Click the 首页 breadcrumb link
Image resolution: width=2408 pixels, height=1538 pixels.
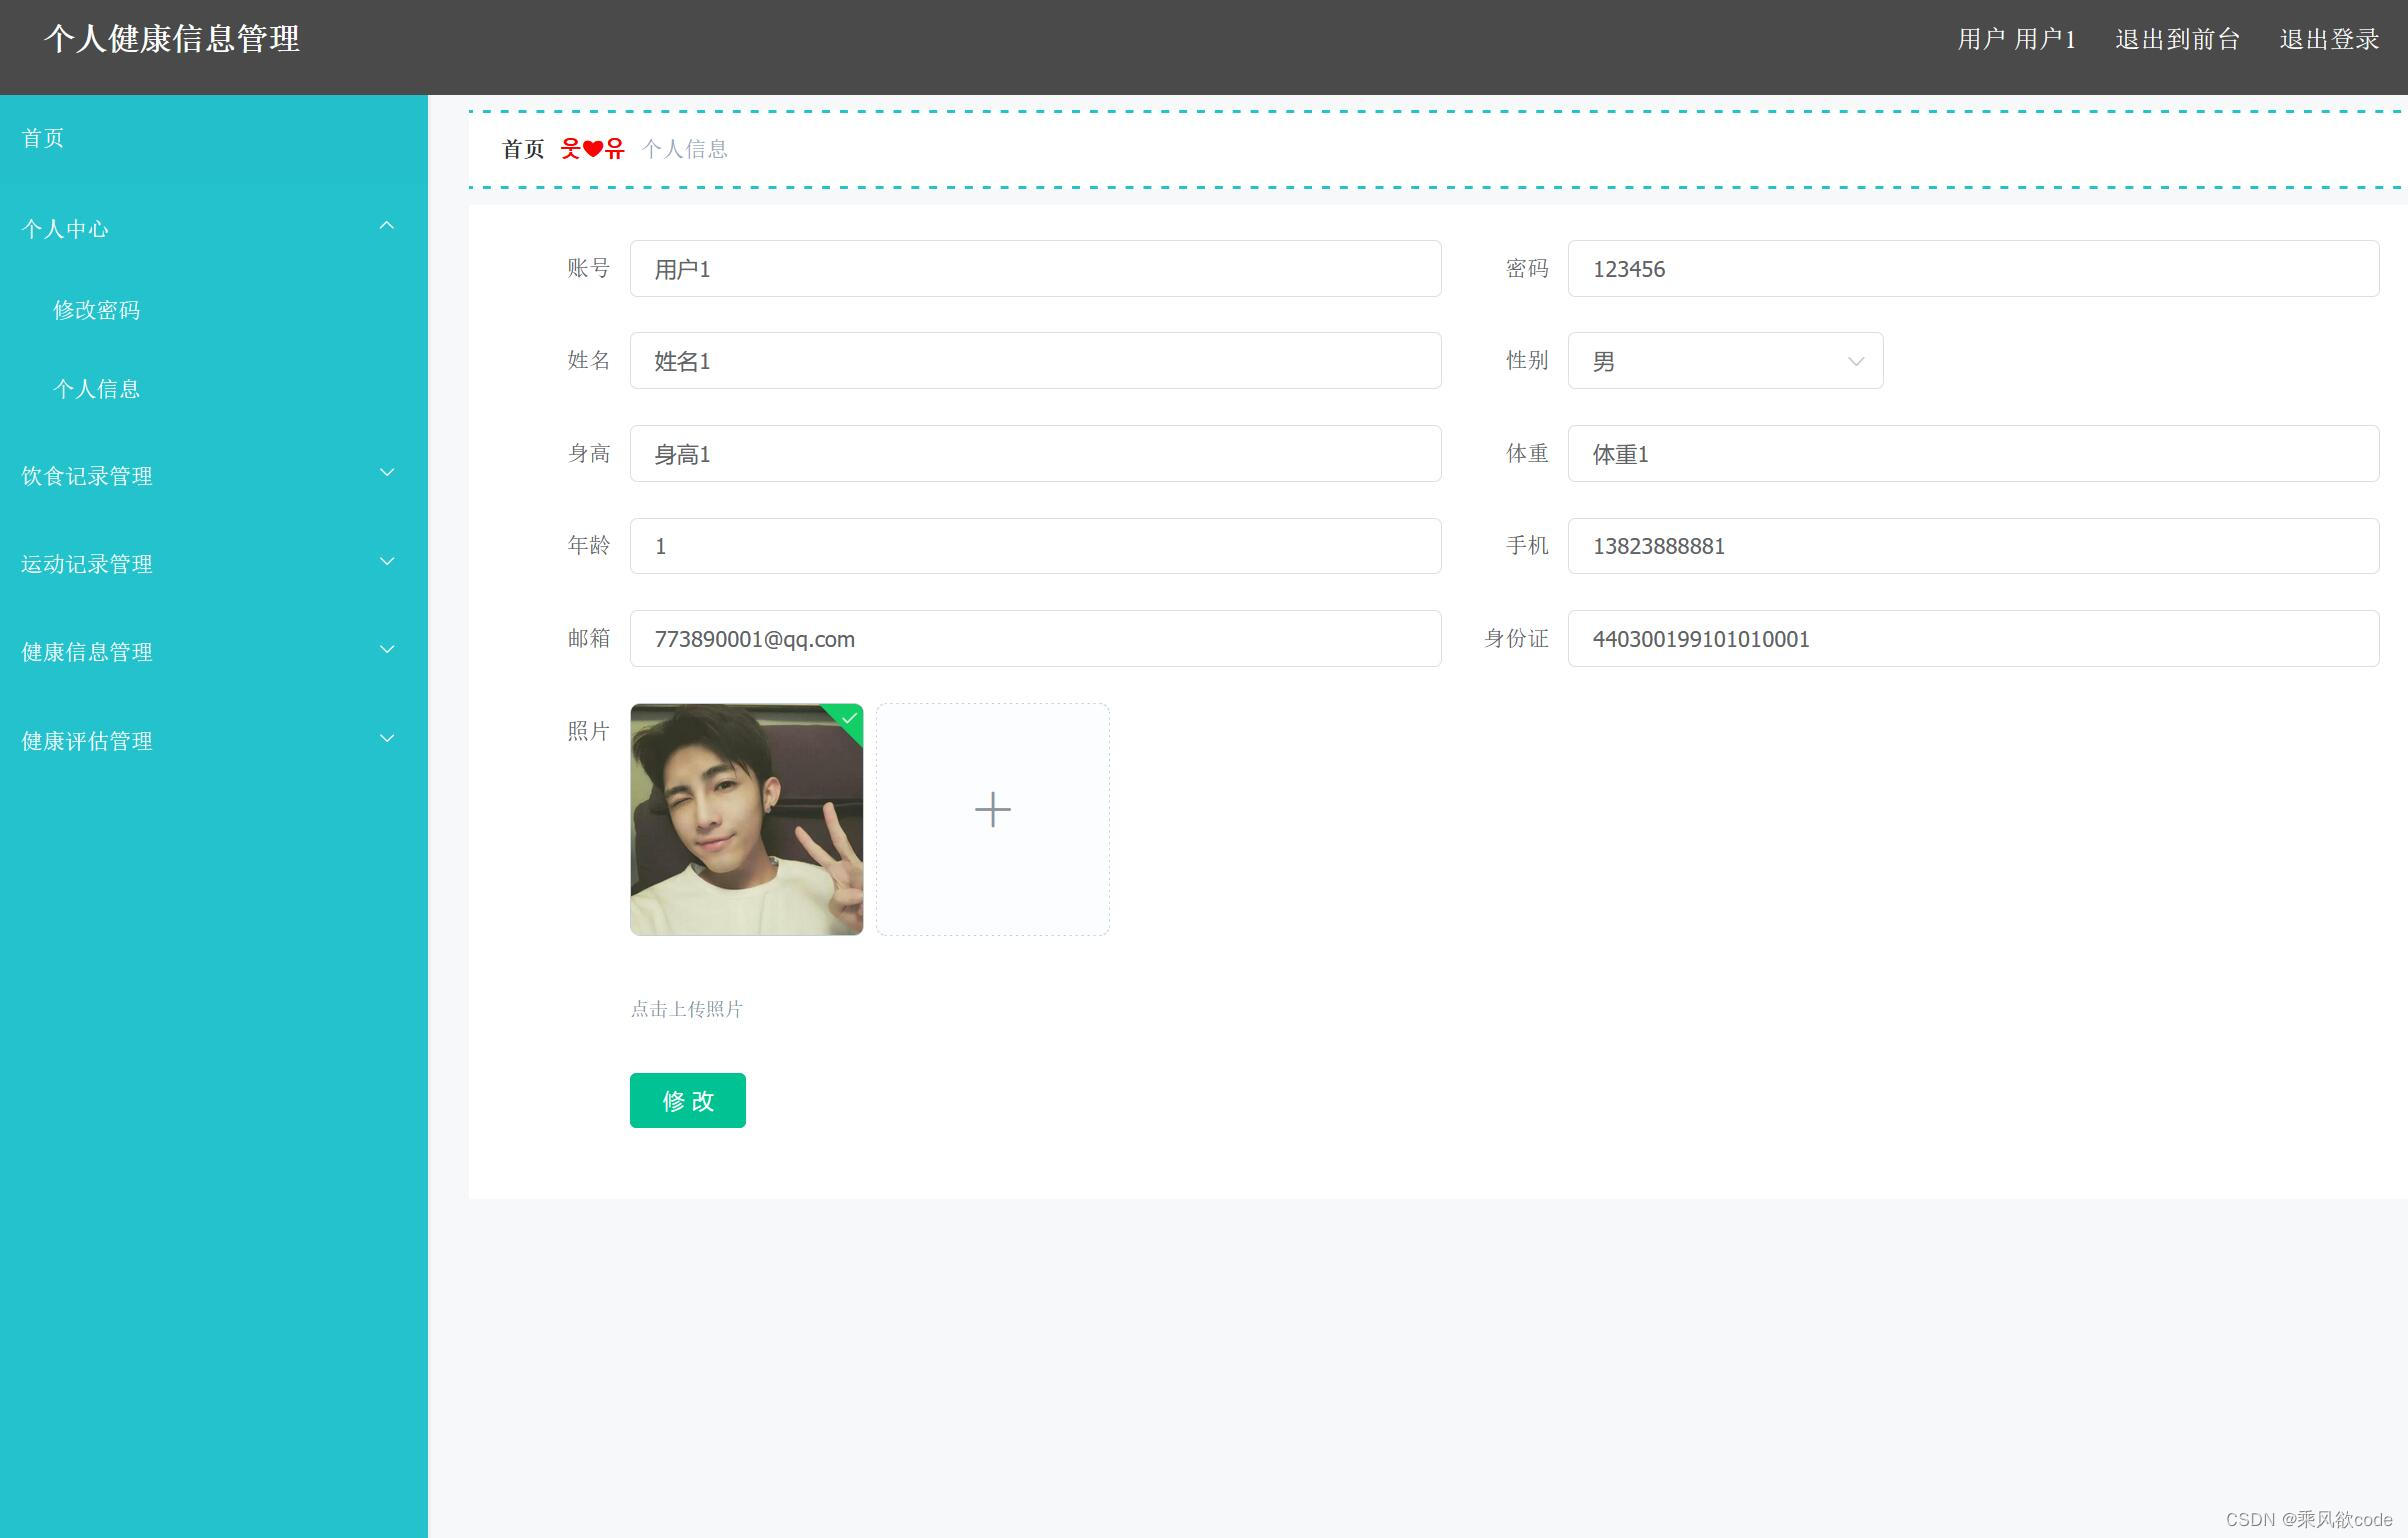click(x=523, y=150)
